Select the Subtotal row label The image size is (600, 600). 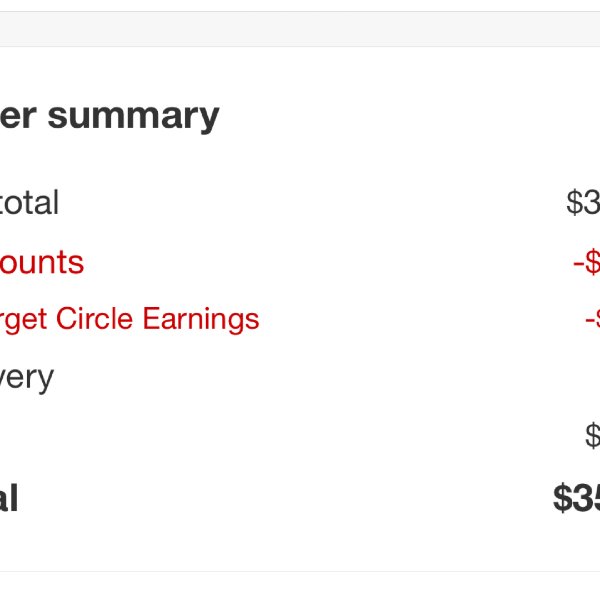[29, 202]
